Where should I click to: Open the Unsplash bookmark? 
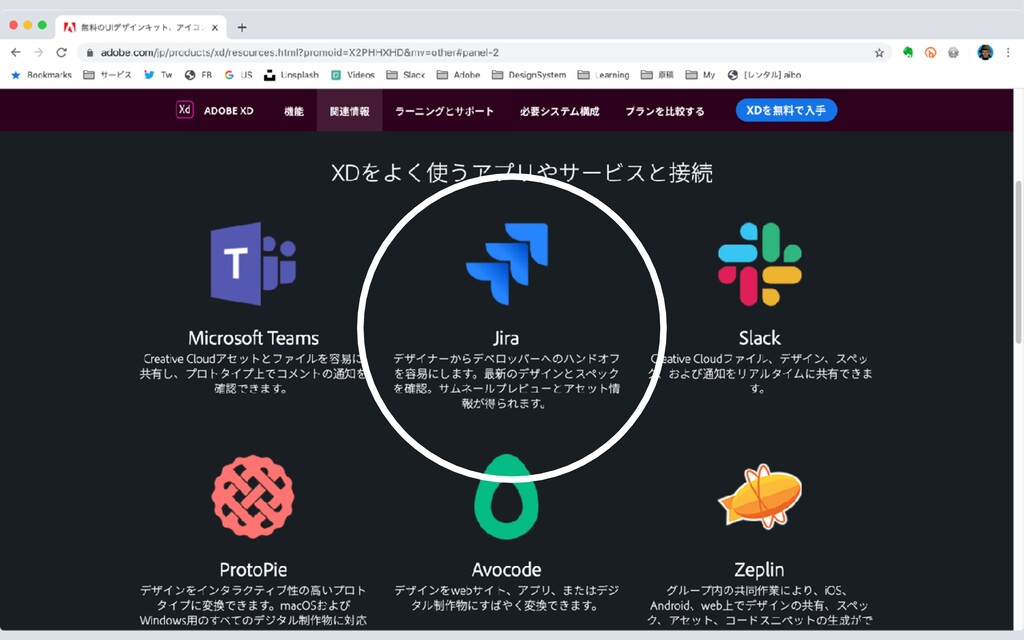291,75
